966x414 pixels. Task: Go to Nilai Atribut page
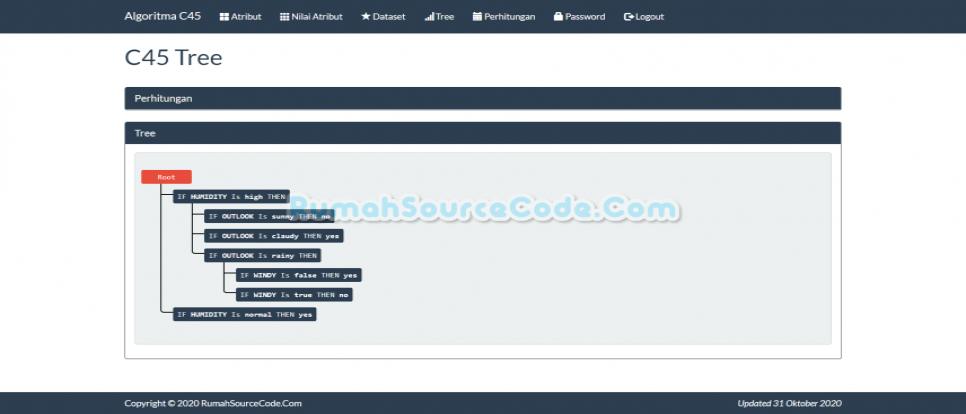pyautogui.click(x=311, y=17)
